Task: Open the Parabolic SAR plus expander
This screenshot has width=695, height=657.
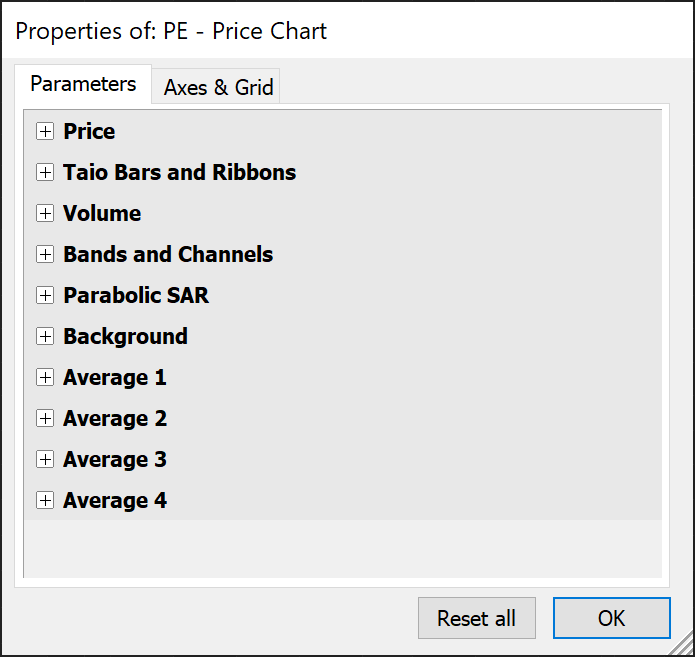Action: pyautogui.click(x=45, y=295)
